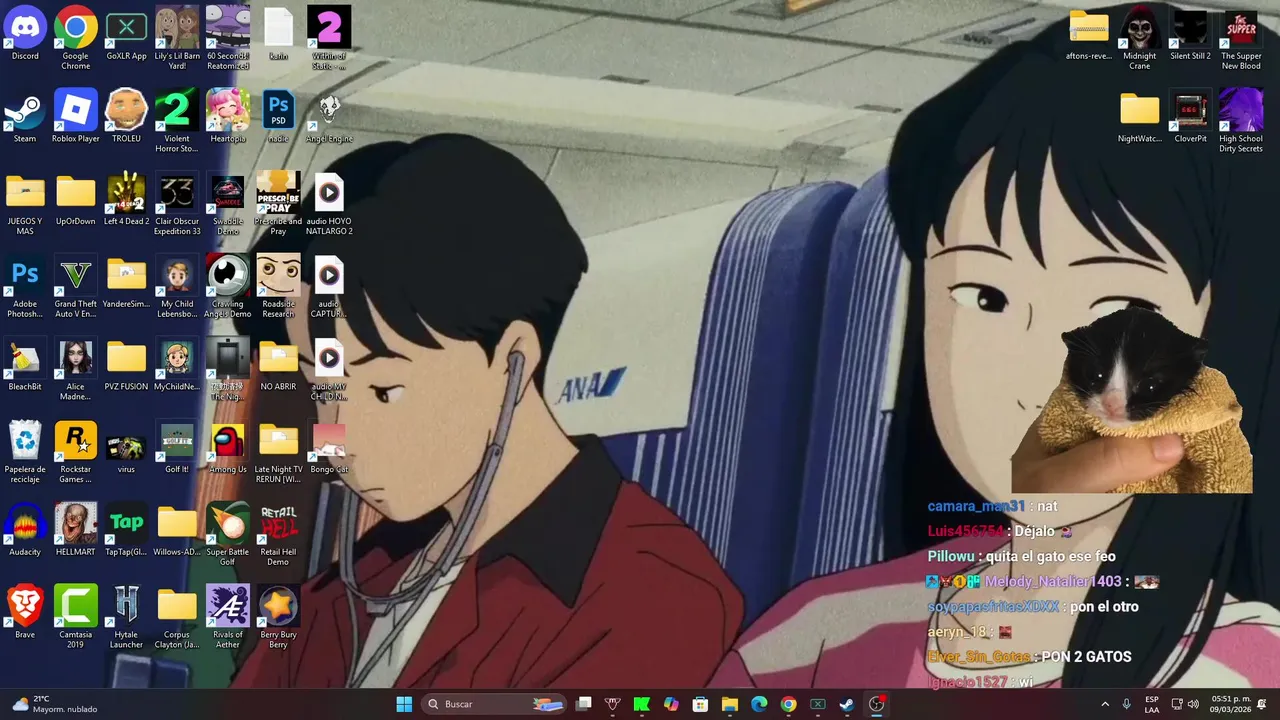The height and width of the screenshot is (720, 1280).
Task: Select the Retail Hell Demo icon
Action: click(278, 535)
